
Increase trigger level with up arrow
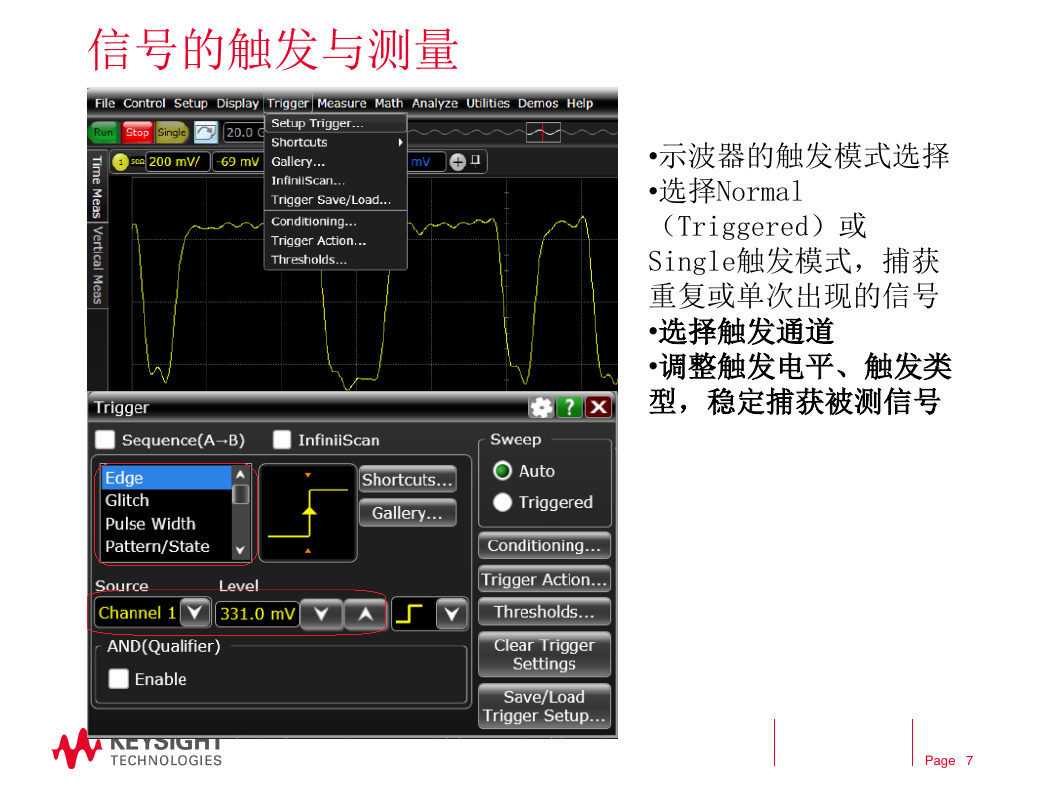(x=366, y=613)
